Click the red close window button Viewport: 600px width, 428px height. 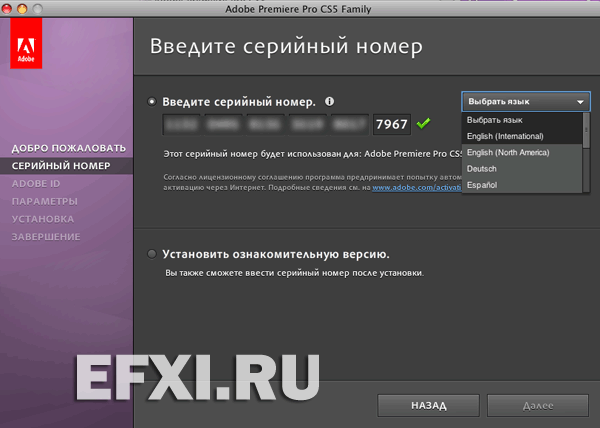(7, 8)
